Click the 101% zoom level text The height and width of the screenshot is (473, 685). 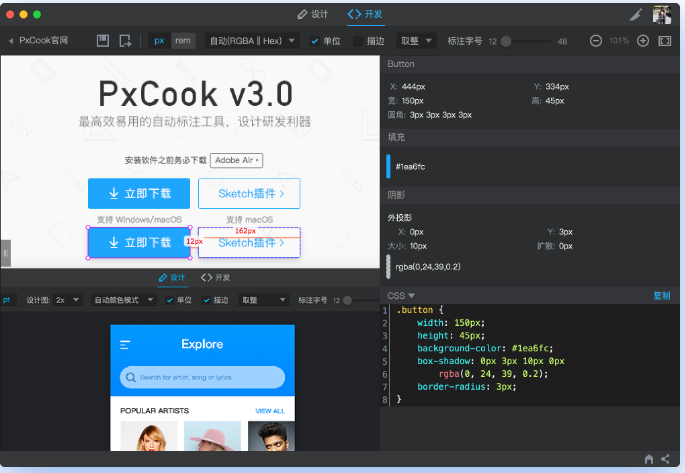pos(619,41)
